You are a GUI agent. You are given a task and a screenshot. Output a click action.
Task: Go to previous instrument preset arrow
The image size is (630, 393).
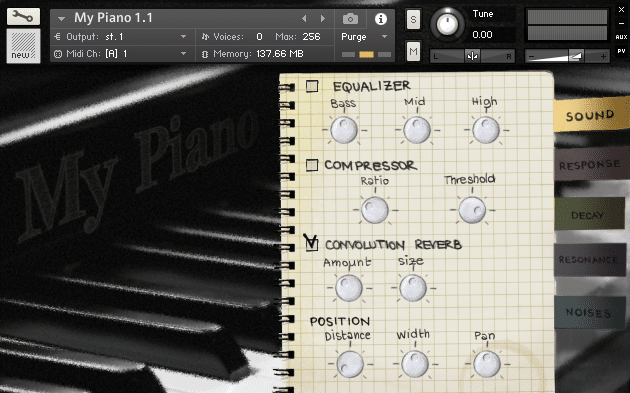tap(304, 18)
